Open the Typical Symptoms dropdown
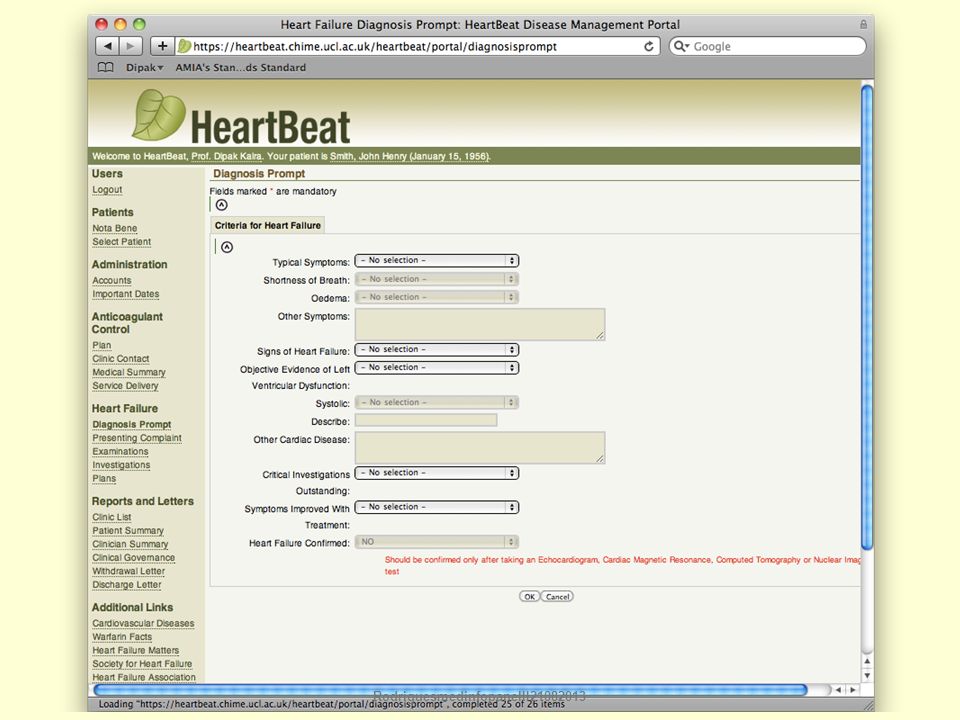The width and height of the screenshot is (960, 720). tap(437, 261)
